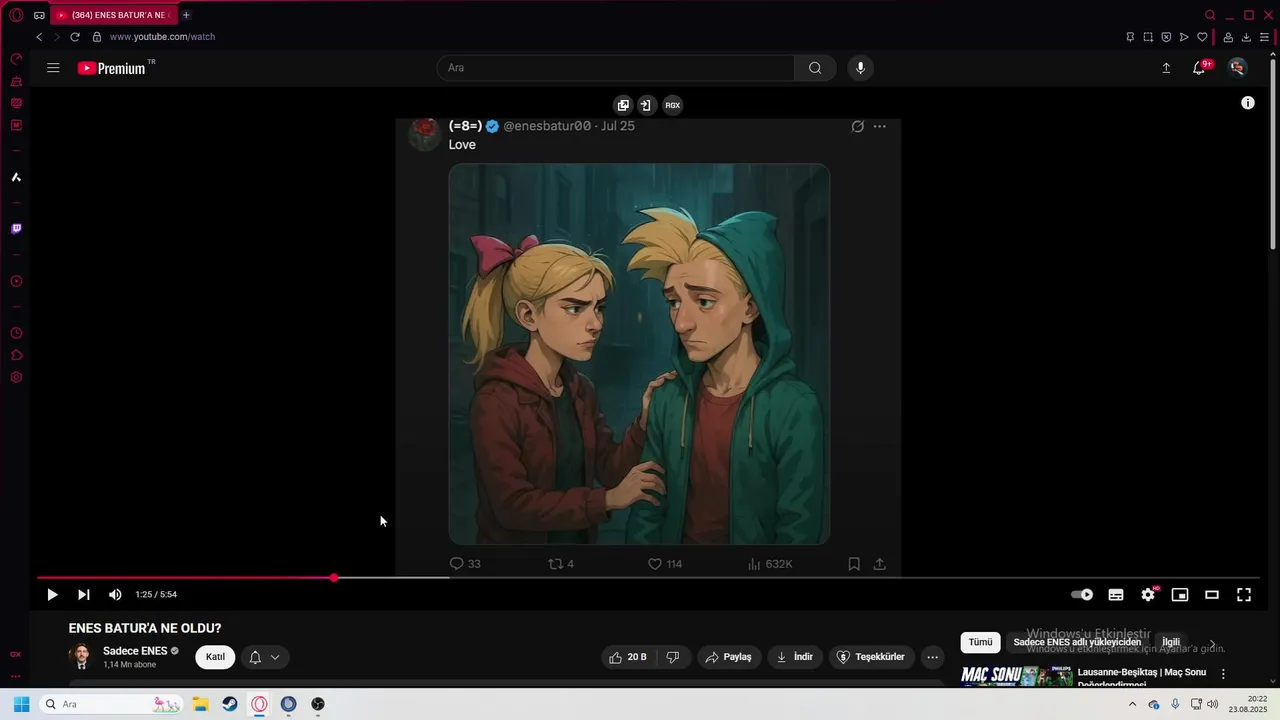Screen dimensions: 1280x720
Task: Open video player settings gear
Action: [x=1148, y=595]
